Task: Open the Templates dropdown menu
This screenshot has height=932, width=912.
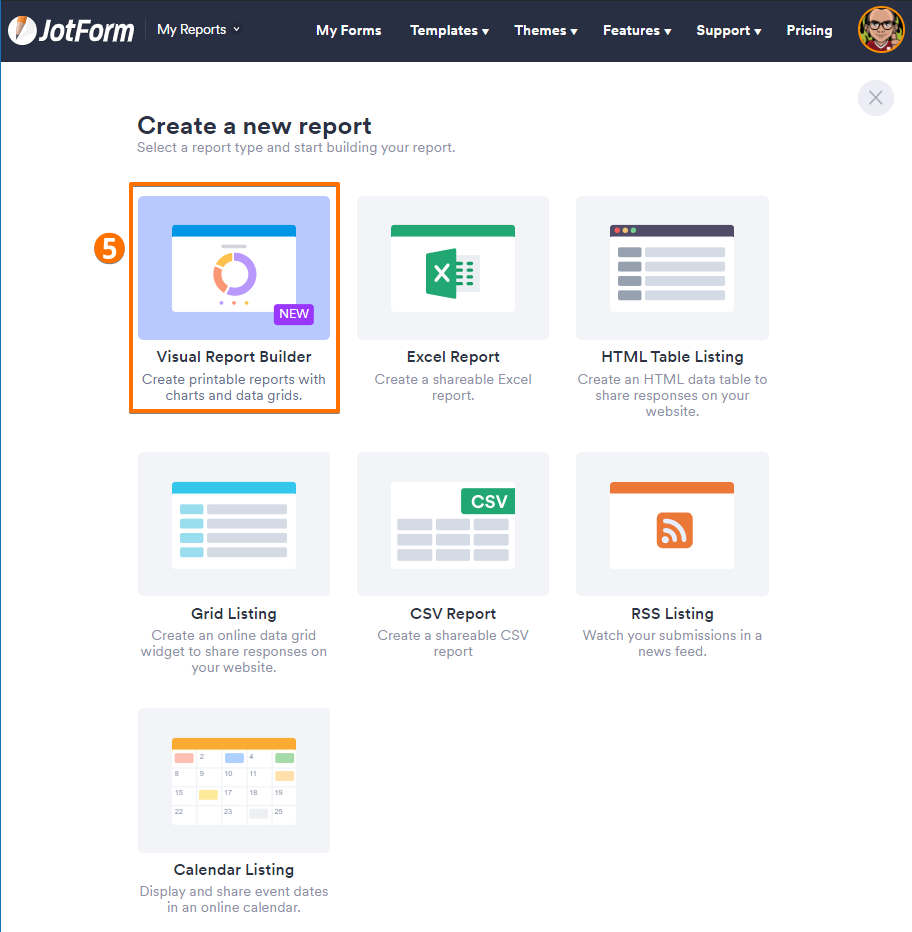Action: tap(449, 31)
